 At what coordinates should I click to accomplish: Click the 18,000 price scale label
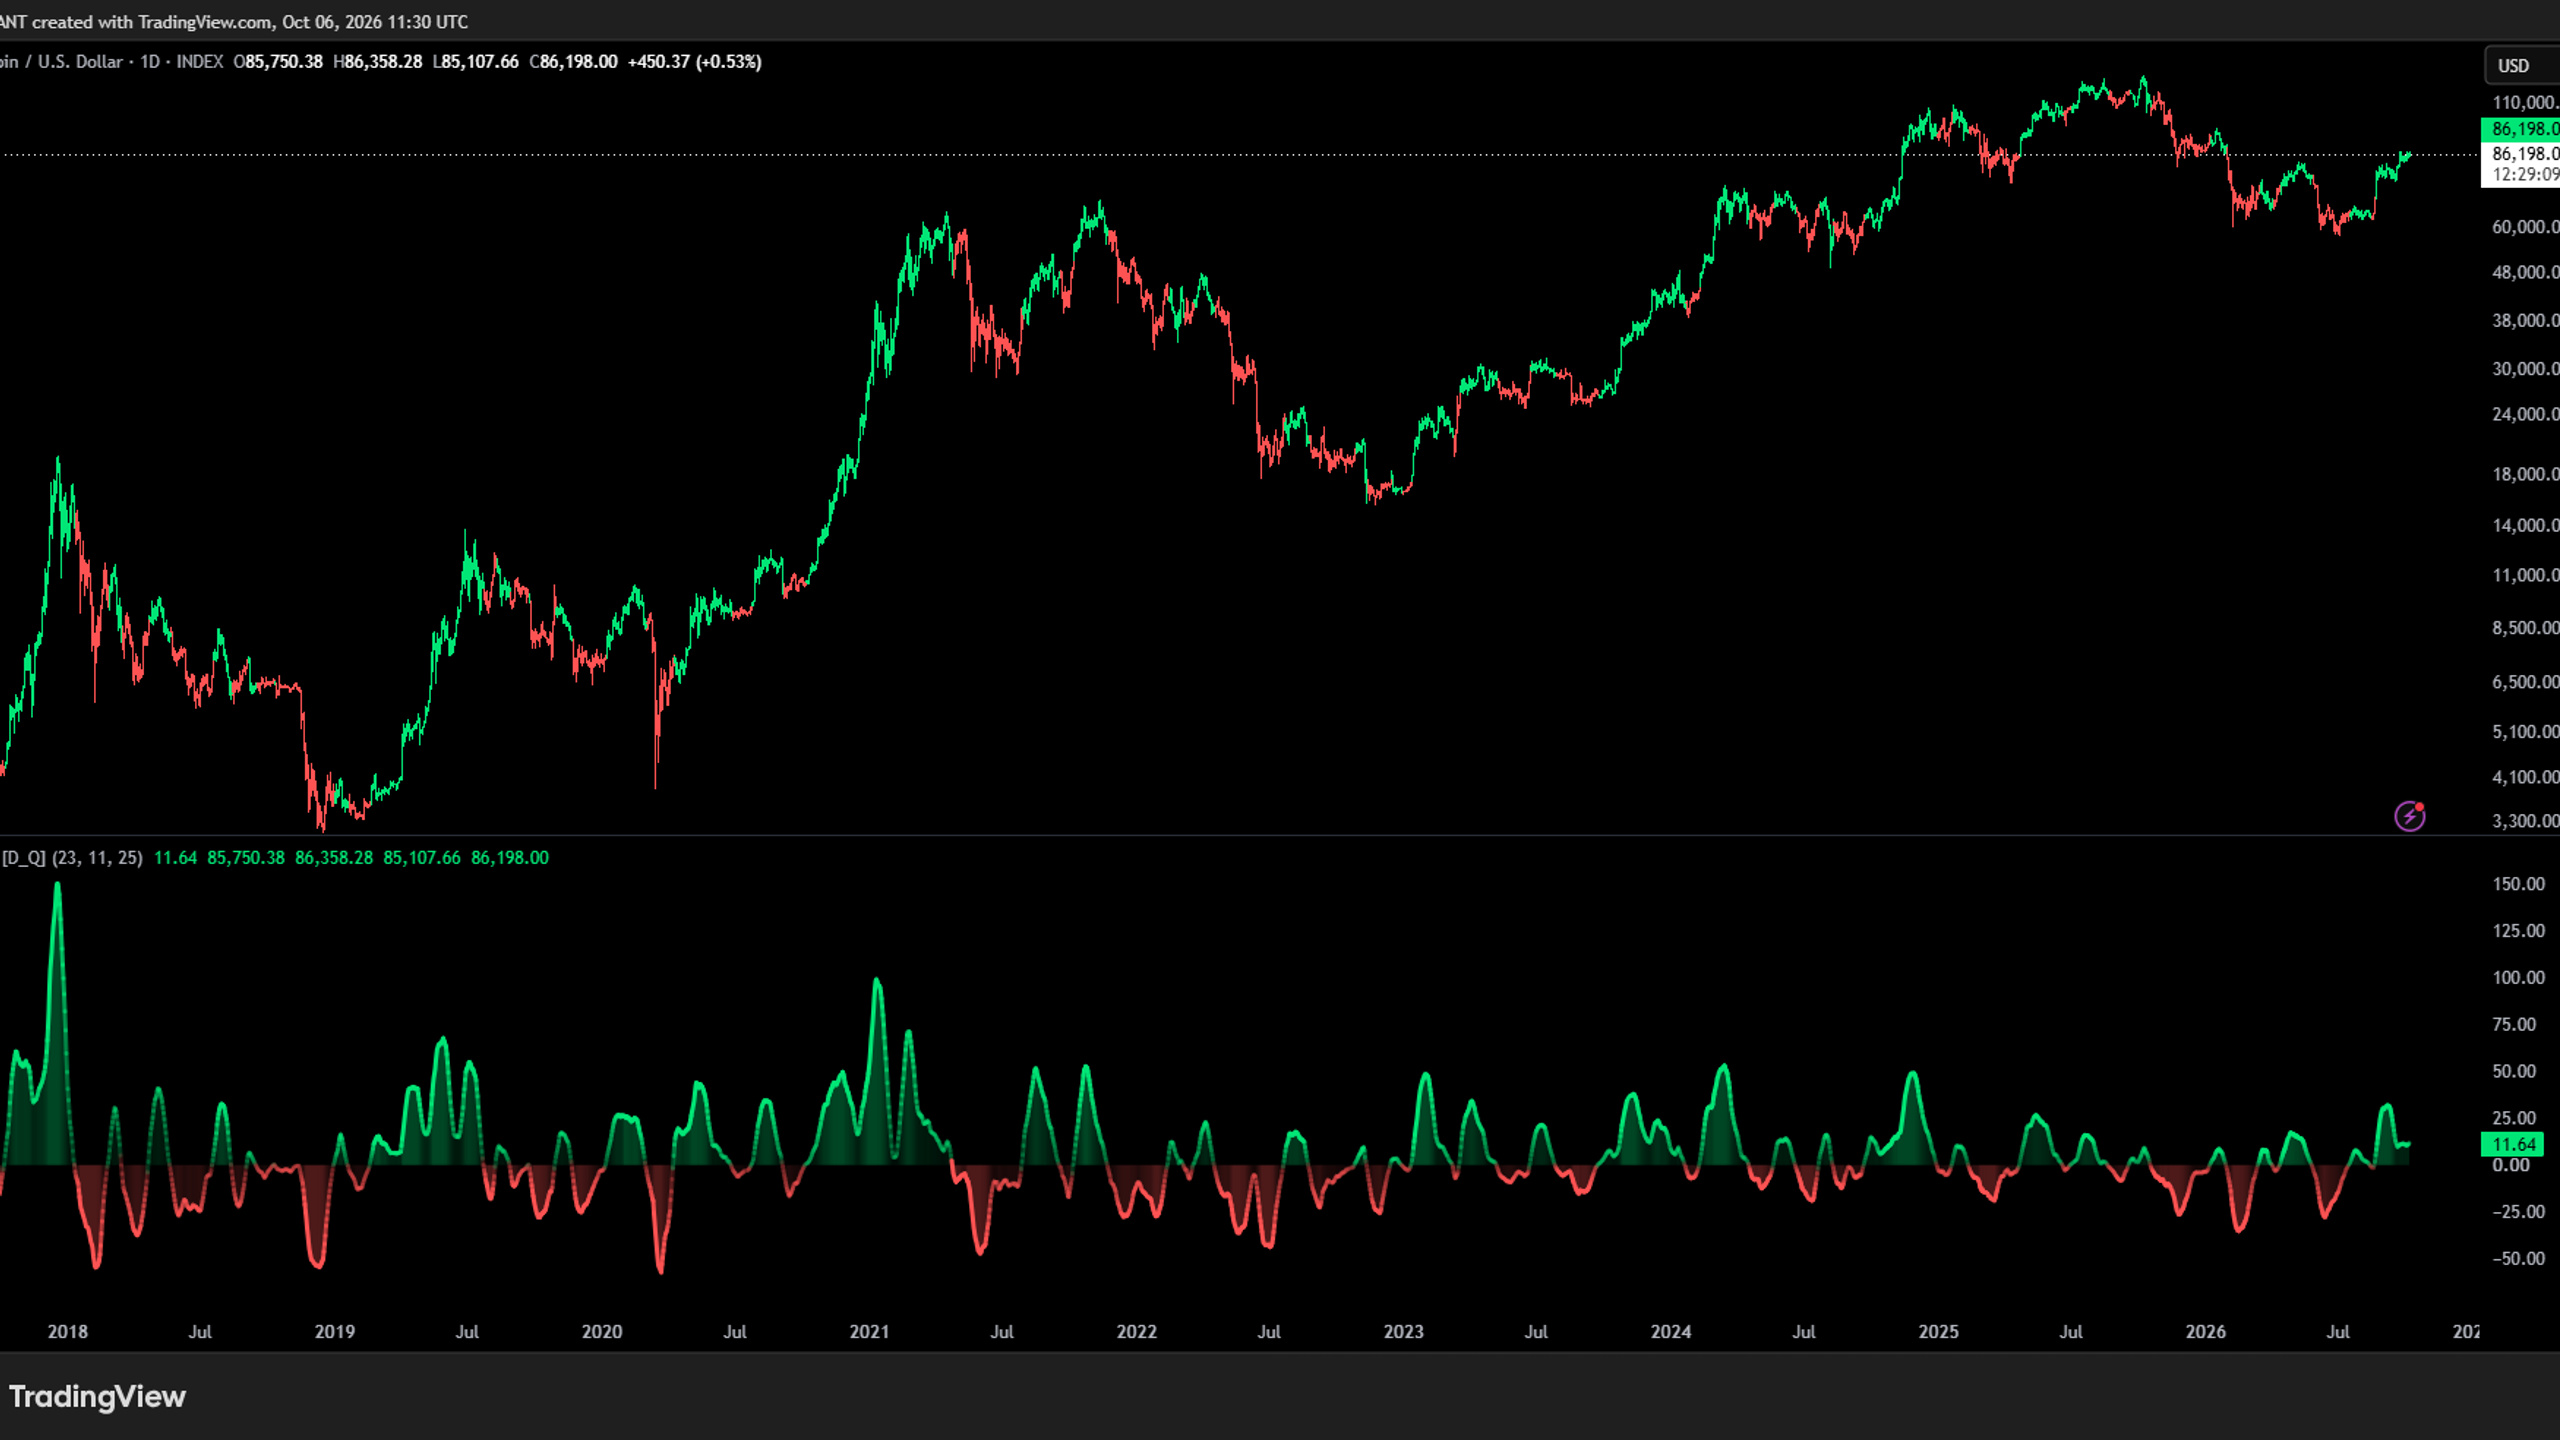click(2525, 474)
